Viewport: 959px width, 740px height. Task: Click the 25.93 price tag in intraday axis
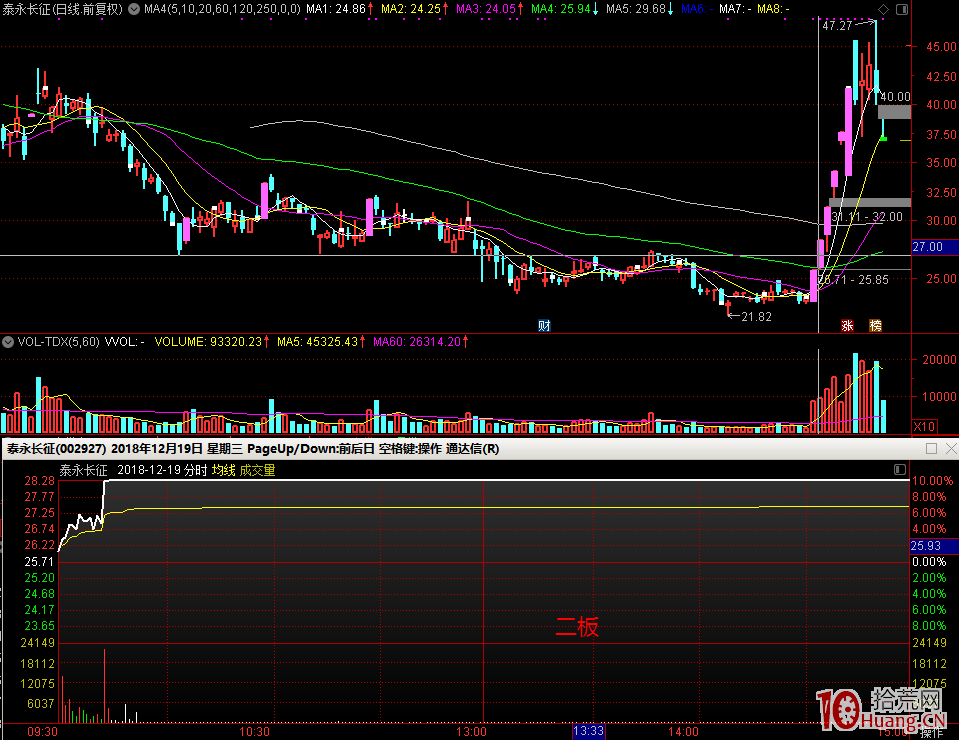926,546
